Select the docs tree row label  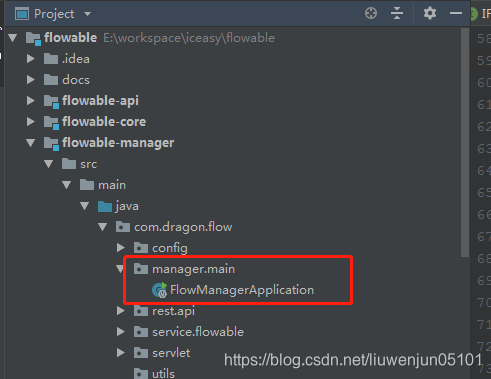76,80
